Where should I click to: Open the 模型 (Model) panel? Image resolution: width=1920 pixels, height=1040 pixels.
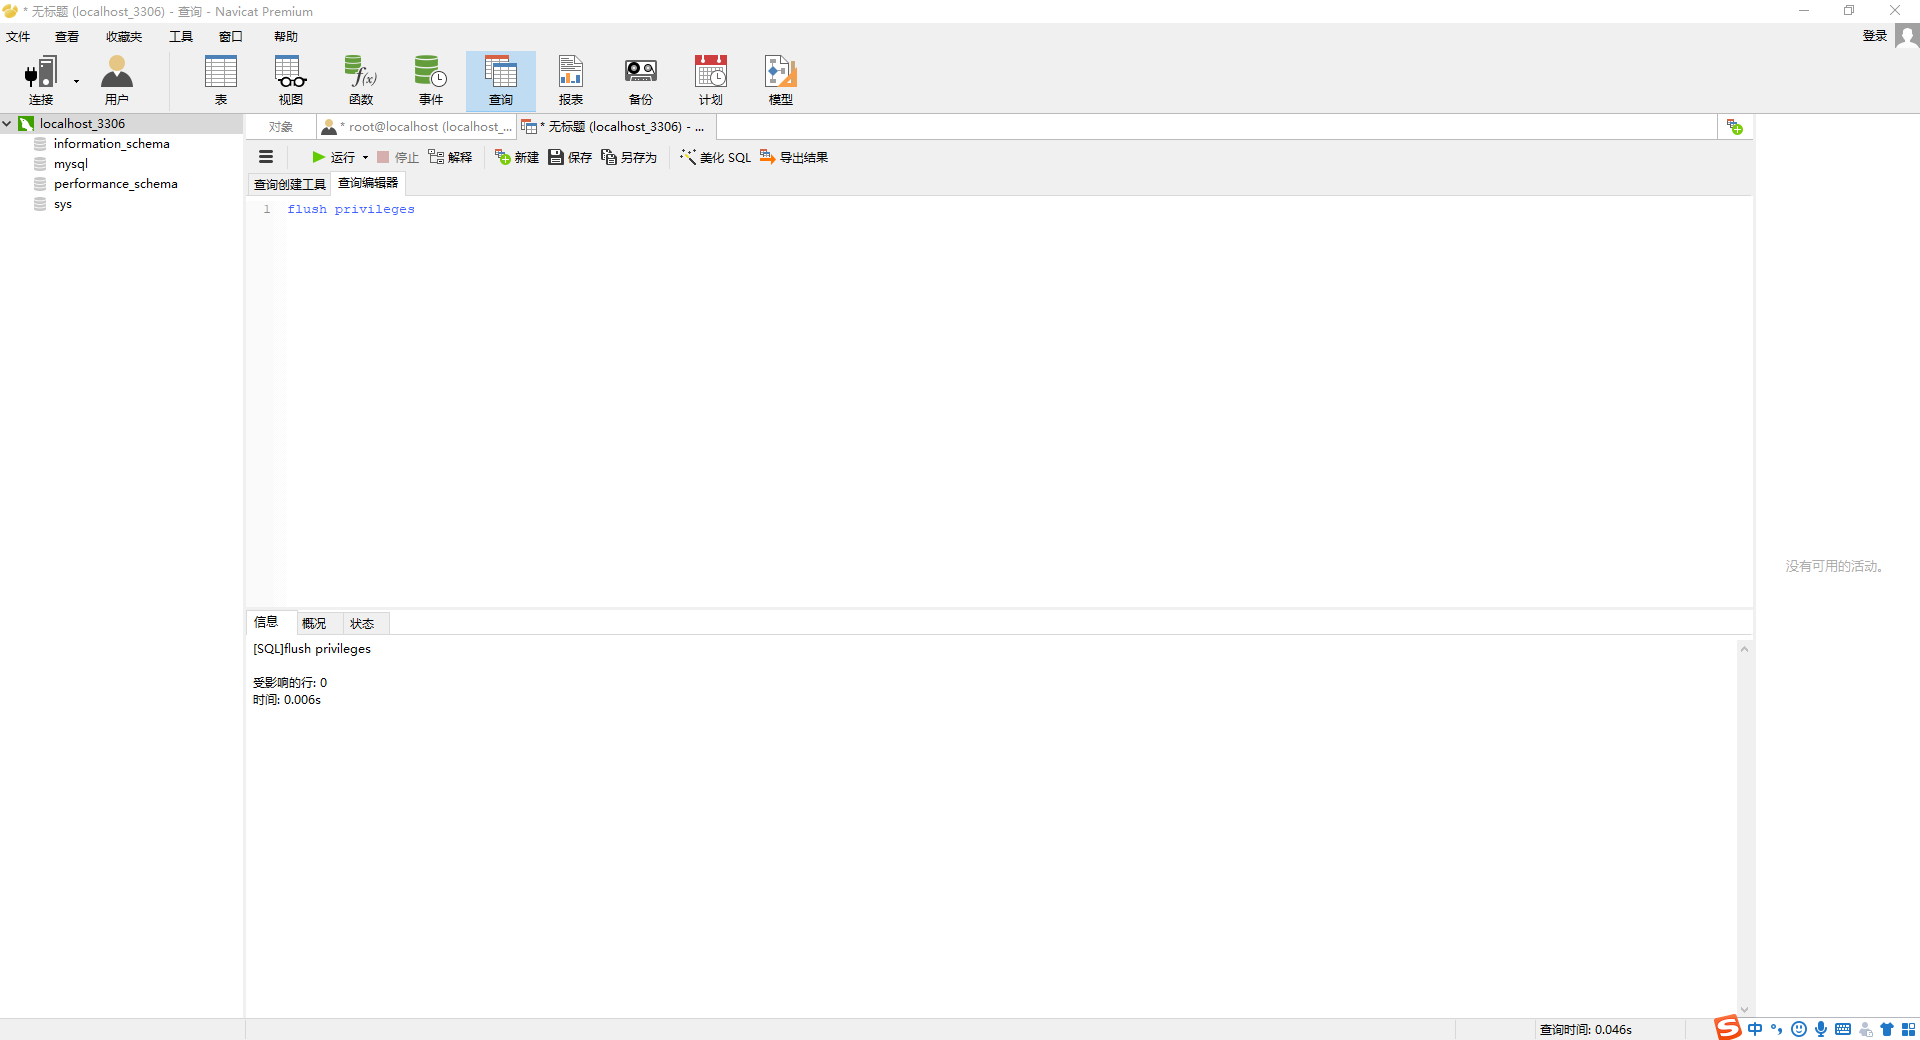(780, 80)
